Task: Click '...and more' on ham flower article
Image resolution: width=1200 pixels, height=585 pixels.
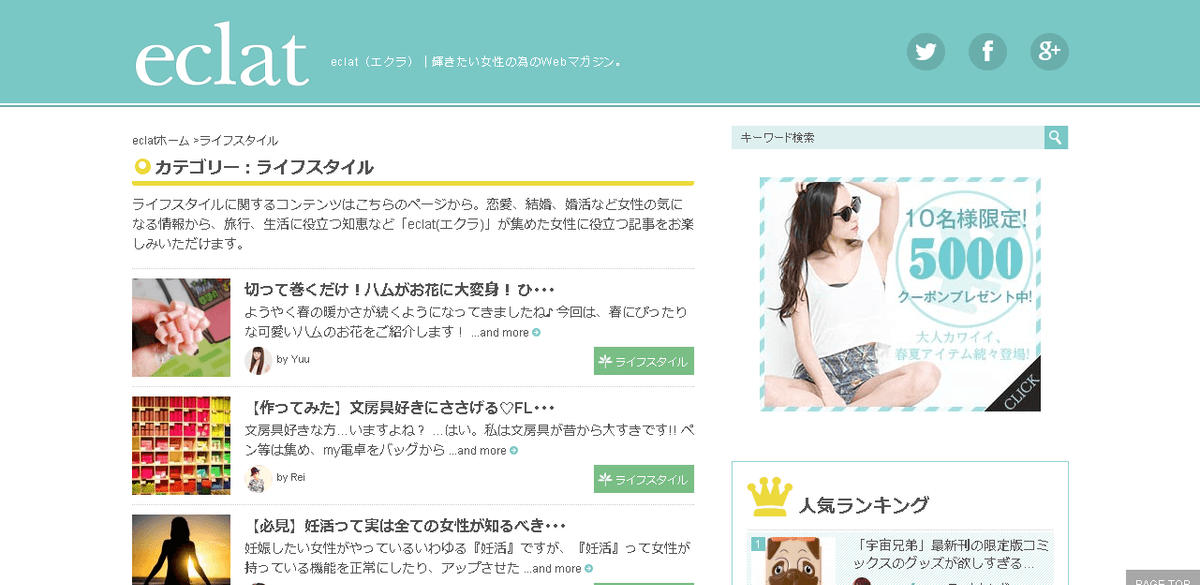Action: [506, 333]
